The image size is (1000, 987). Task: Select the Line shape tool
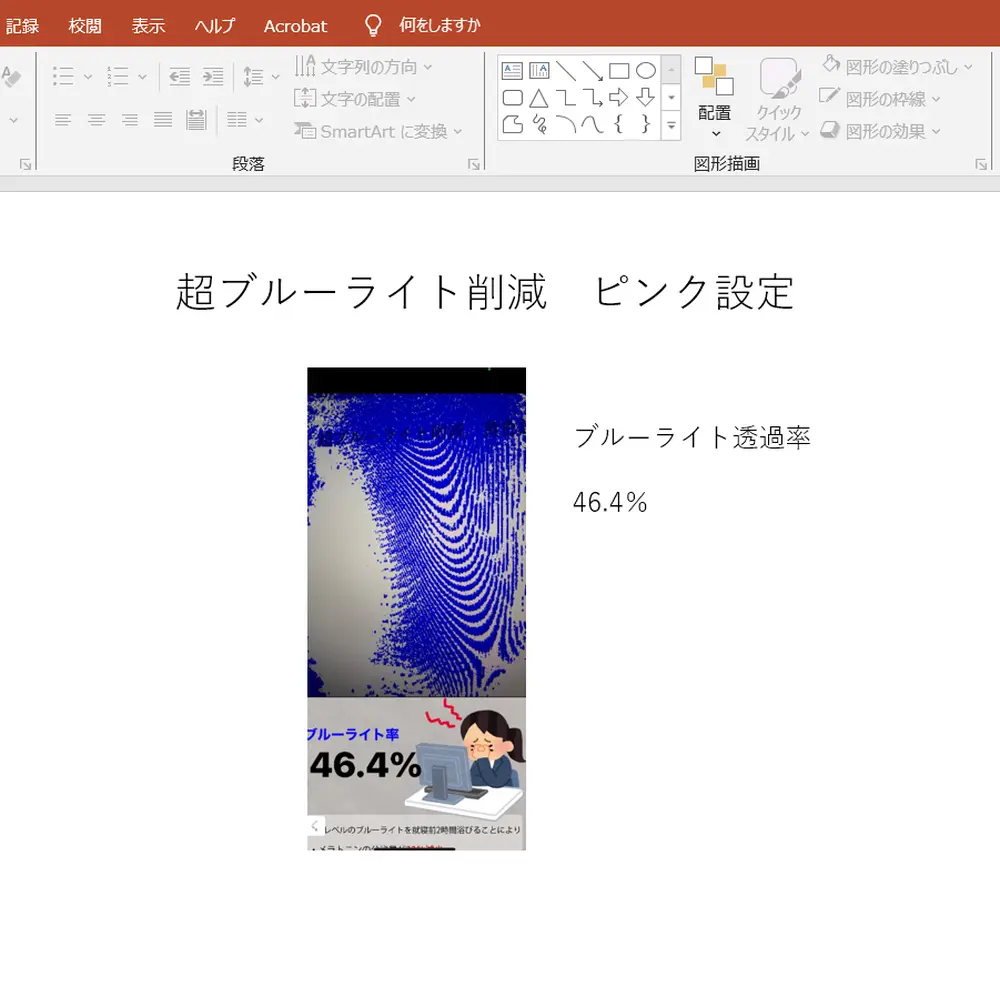pyautogui.click(x=566, y=70)
